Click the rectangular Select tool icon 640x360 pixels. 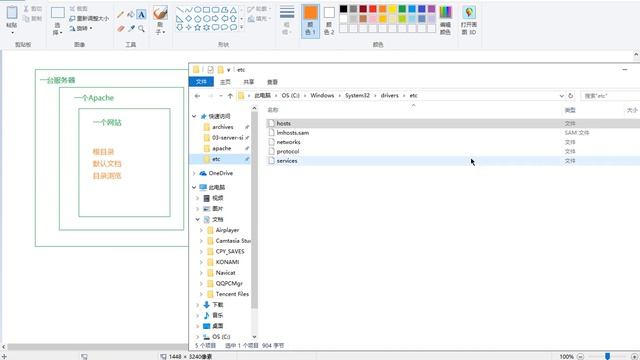click(x=58, y=13)
